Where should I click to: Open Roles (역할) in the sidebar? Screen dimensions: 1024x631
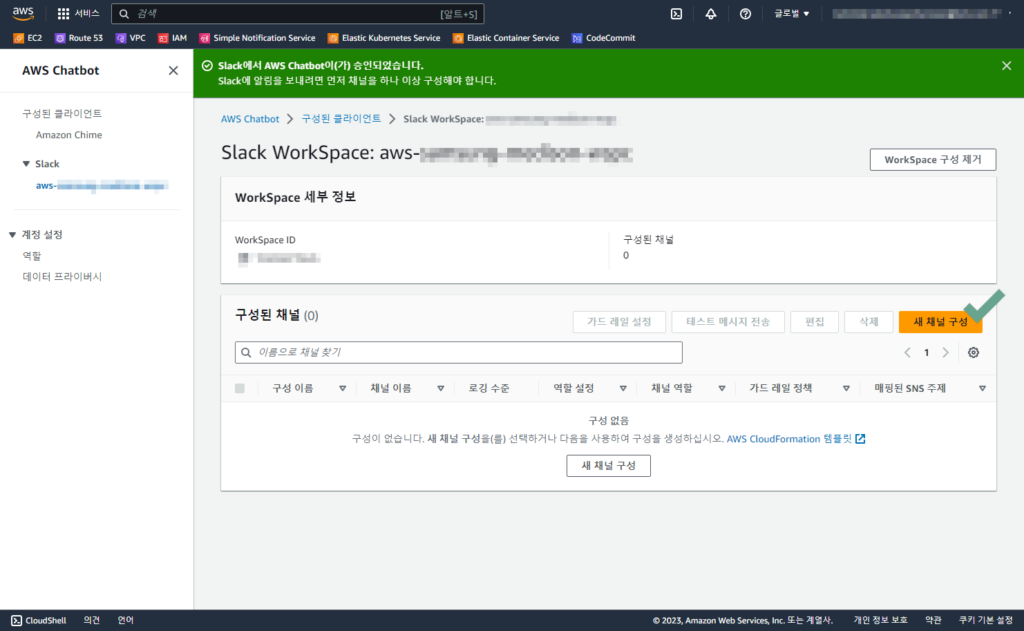point(32,255)
